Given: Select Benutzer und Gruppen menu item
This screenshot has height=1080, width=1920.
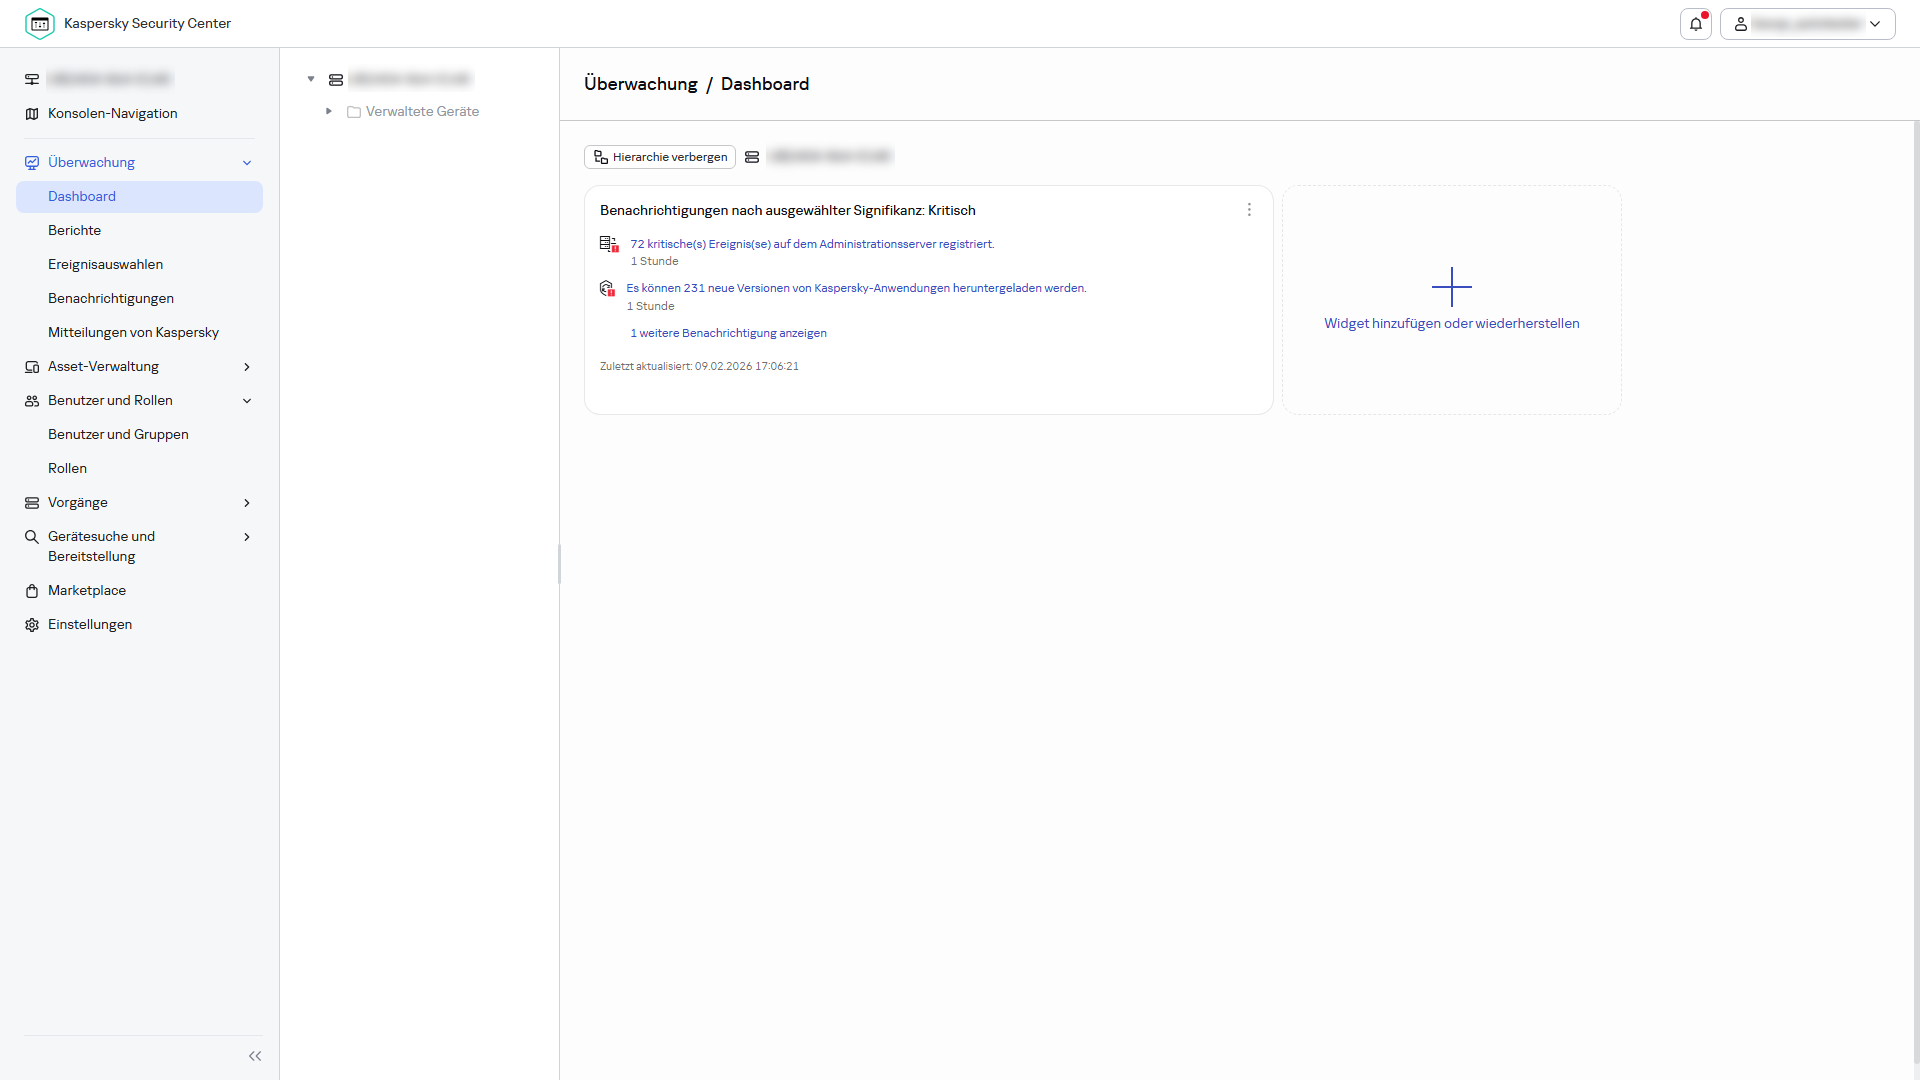Looking at the screenshot, I should (x=118, y=434).
